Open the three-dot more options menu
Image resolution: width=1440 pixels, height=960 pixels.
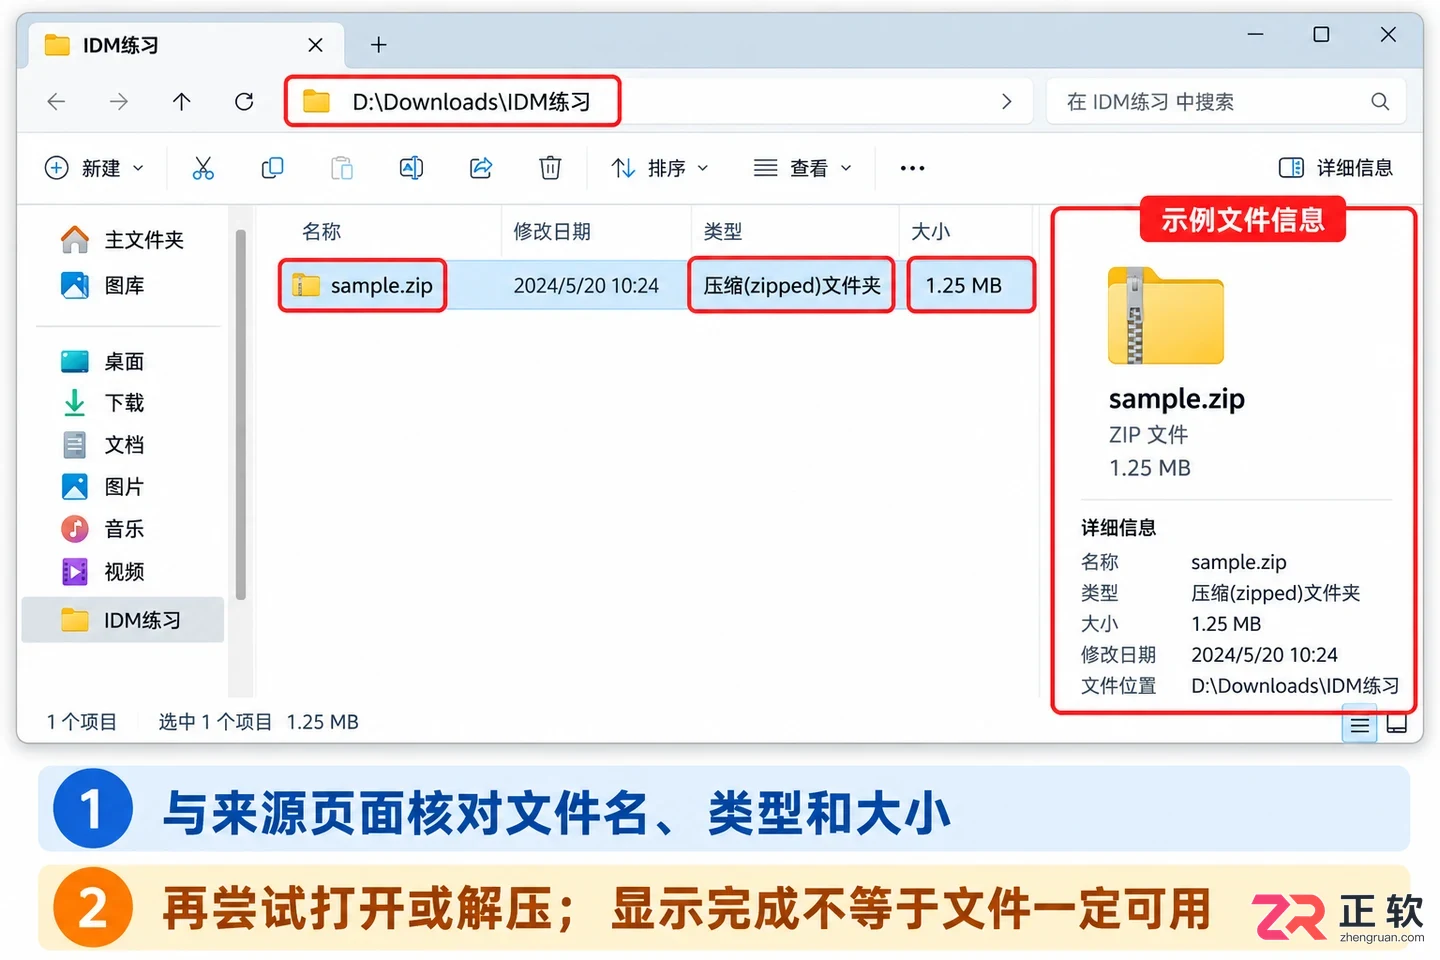[912, 168]
